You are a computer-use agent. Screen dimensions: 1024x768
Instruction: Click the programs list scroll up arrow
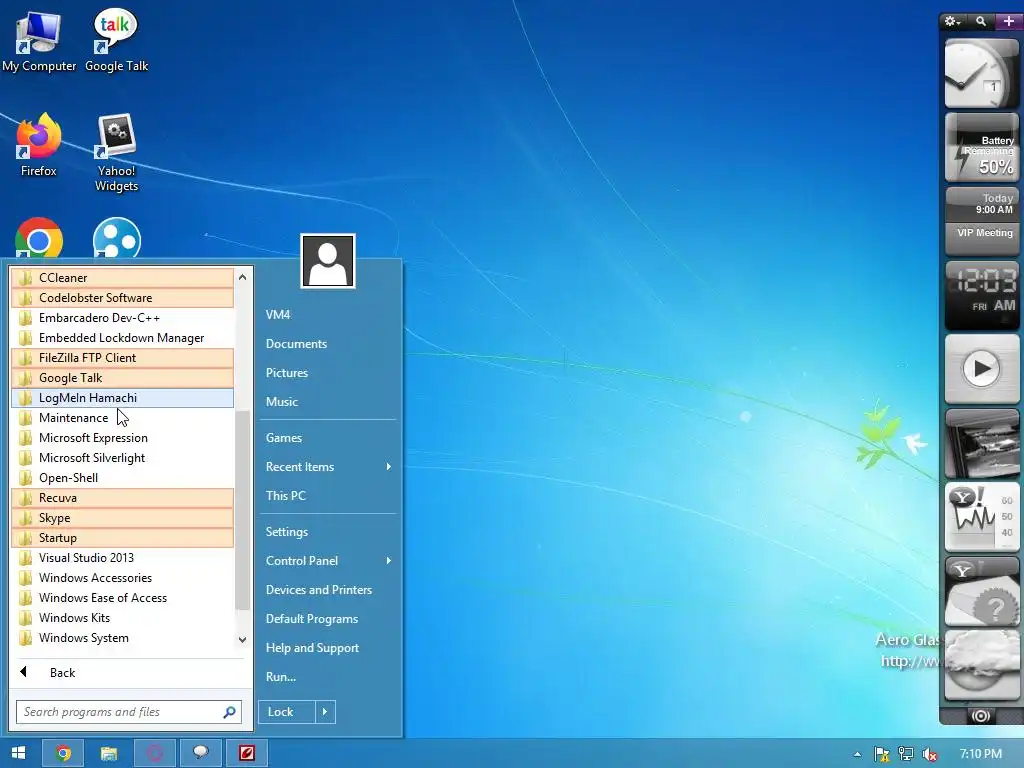click(242, 277)
